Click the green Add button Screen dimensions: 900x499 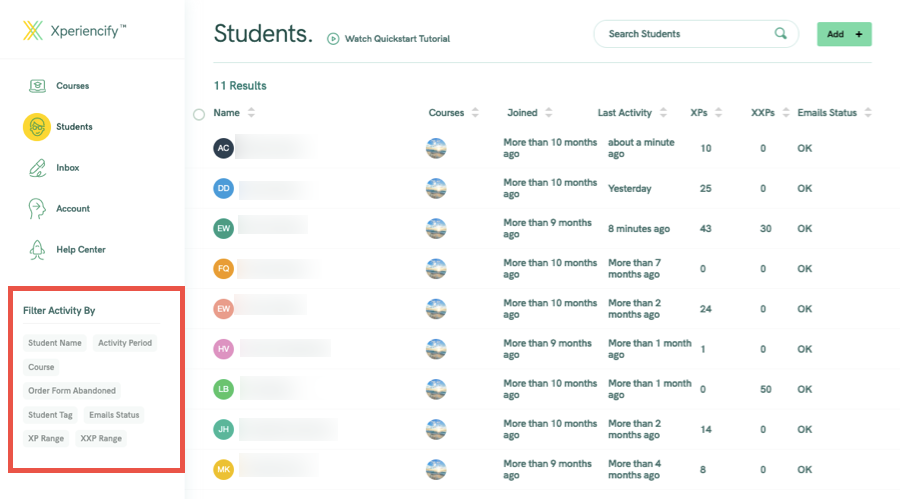click(844, 34)
